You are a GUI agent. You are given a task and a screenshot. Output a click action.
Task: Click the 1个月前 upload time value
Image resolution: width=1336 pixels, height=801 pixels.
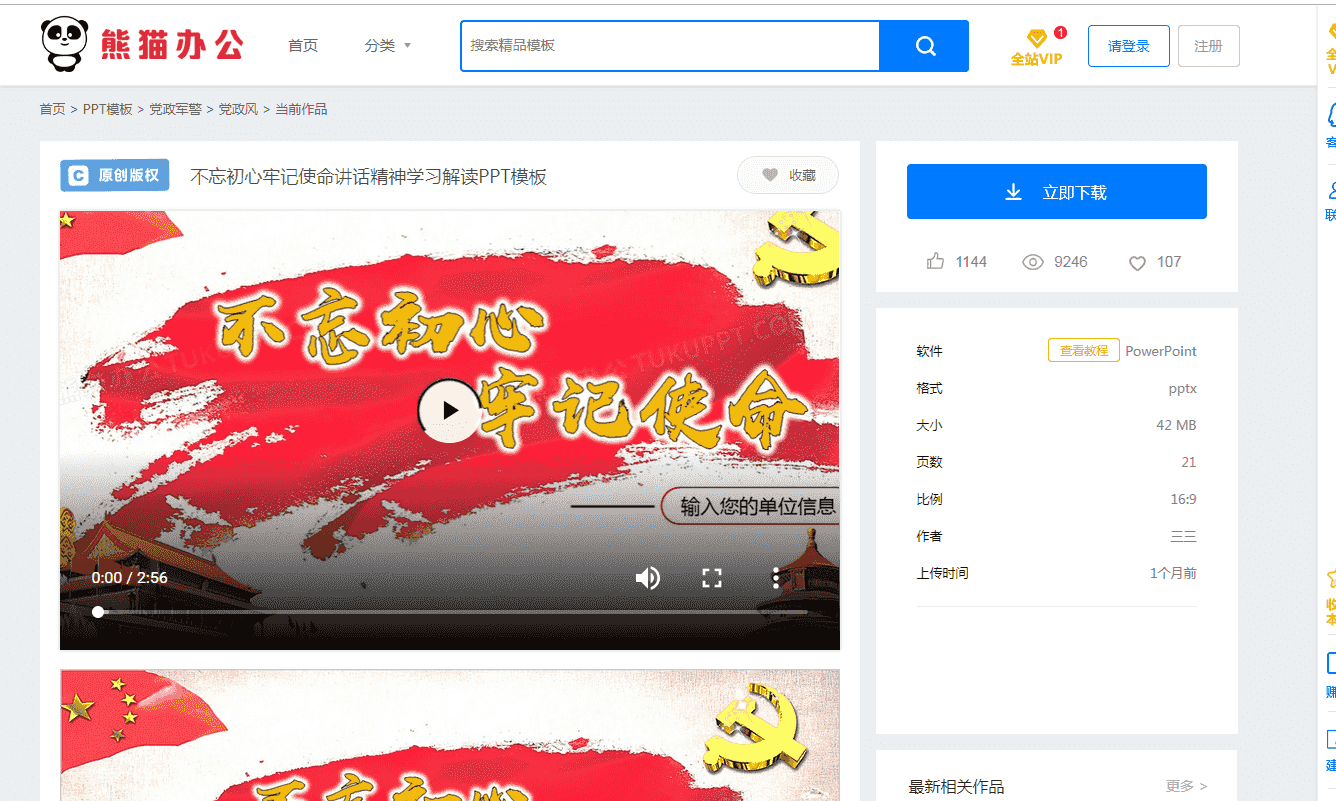(x=1173, y=574)
